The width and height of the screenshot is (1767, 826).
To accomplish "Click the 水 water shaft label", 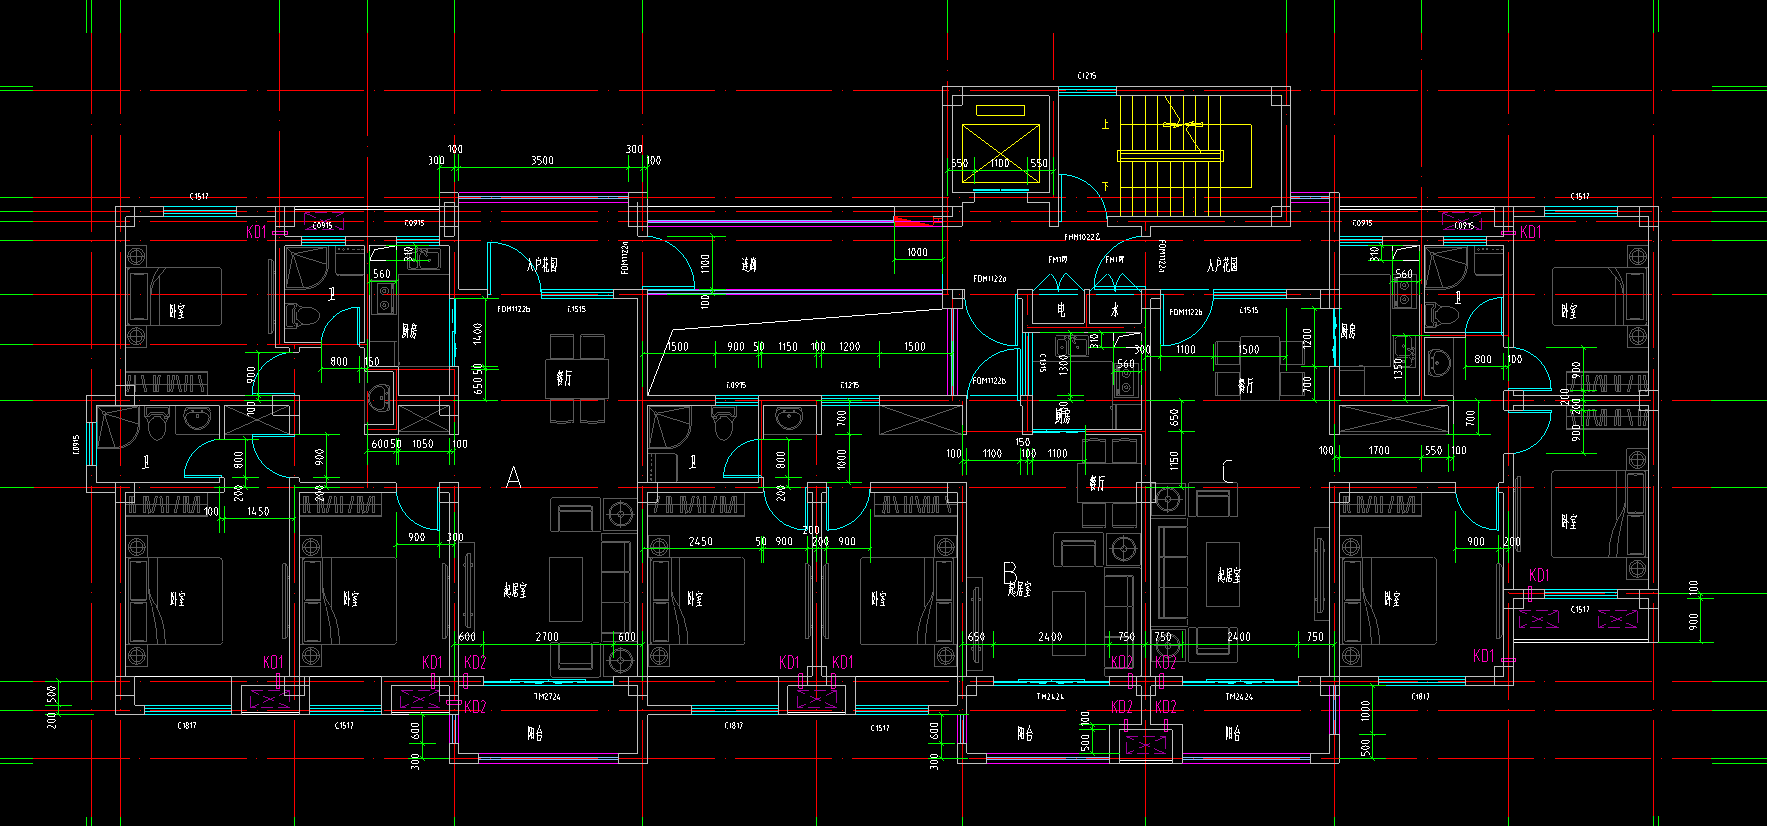I will click(x=1115, y=310).
